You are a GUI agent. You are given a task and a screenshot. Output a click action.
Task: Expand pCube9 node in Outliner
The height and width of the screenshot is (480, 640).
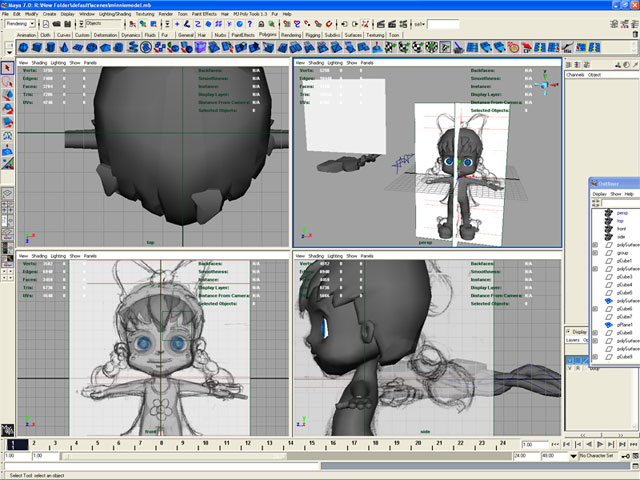pyautogui.click(x=595, y=357)
